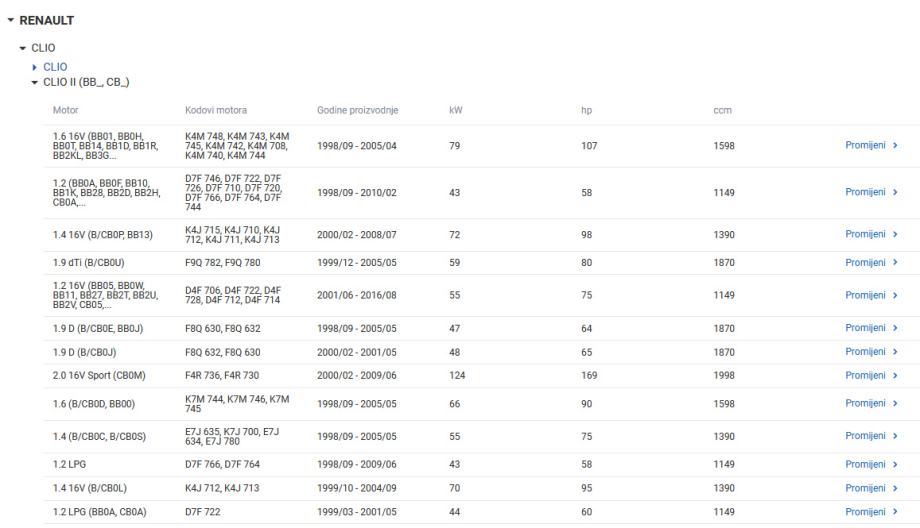Viewport: 920px width, 528px height.
Task: Collapse the CLIO model group arrow
Action: click(x=23, y=48)
